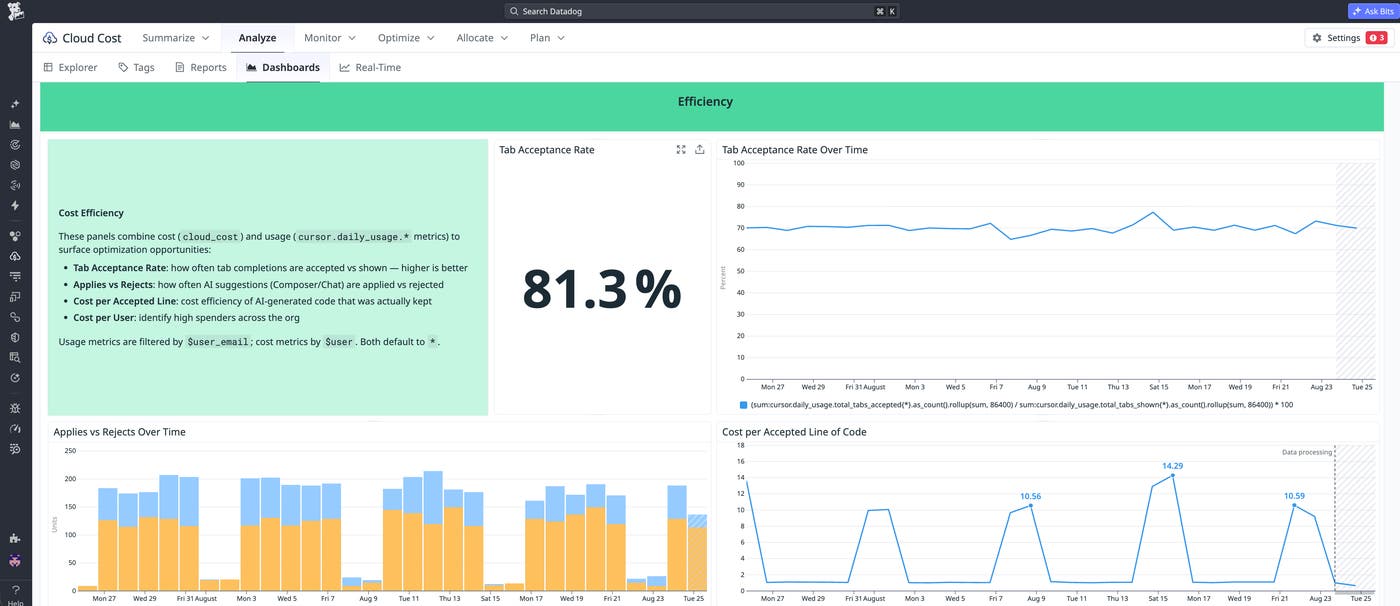
Task: Open the Summarize dropdown menu
Action: click(x=176, y=38)
